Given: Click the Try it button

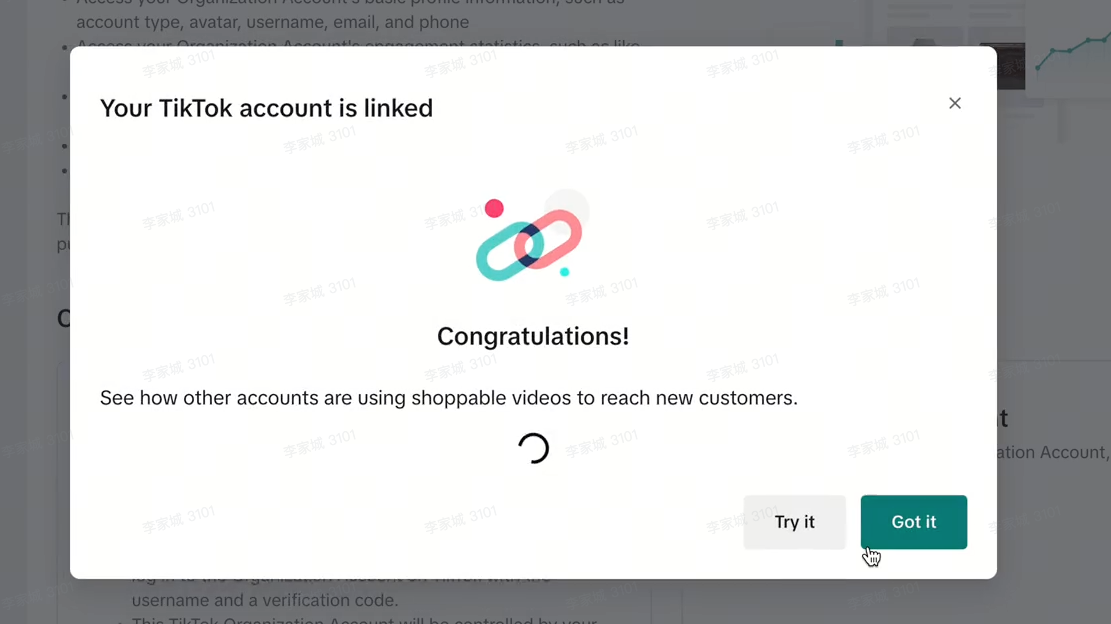Looking at the screenshot, I should tap(794, 522).
